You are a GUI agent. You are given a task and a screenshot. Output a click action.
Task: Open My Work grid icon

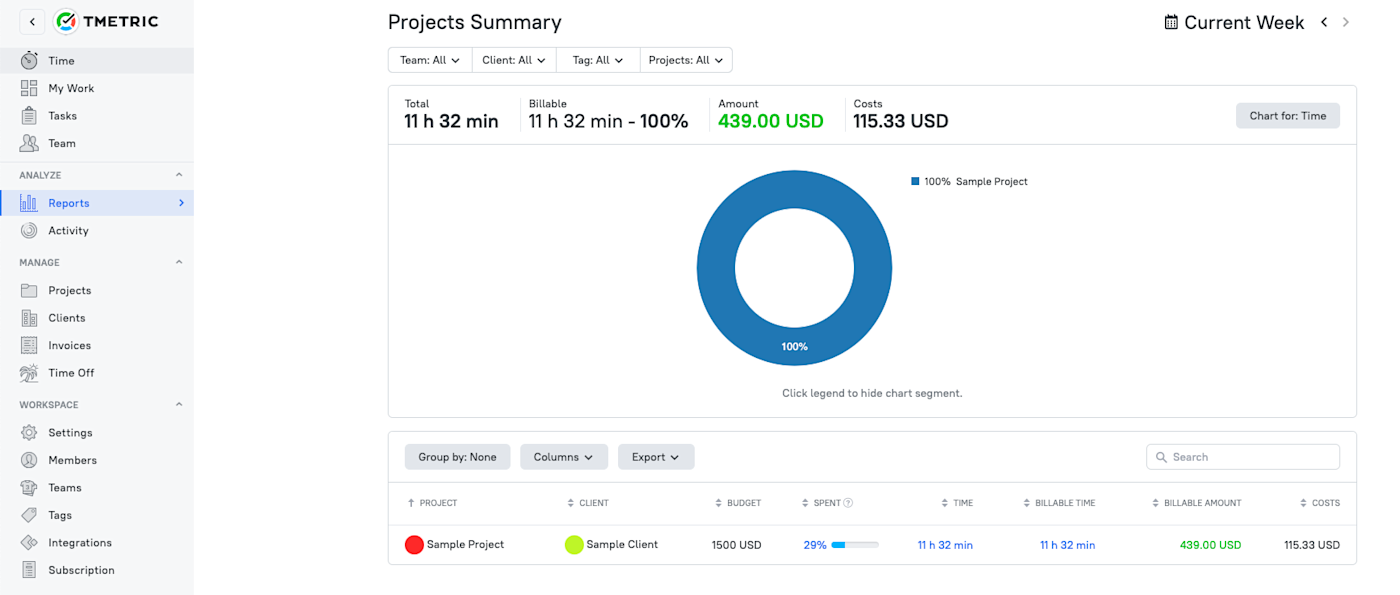tap(29, 88)
